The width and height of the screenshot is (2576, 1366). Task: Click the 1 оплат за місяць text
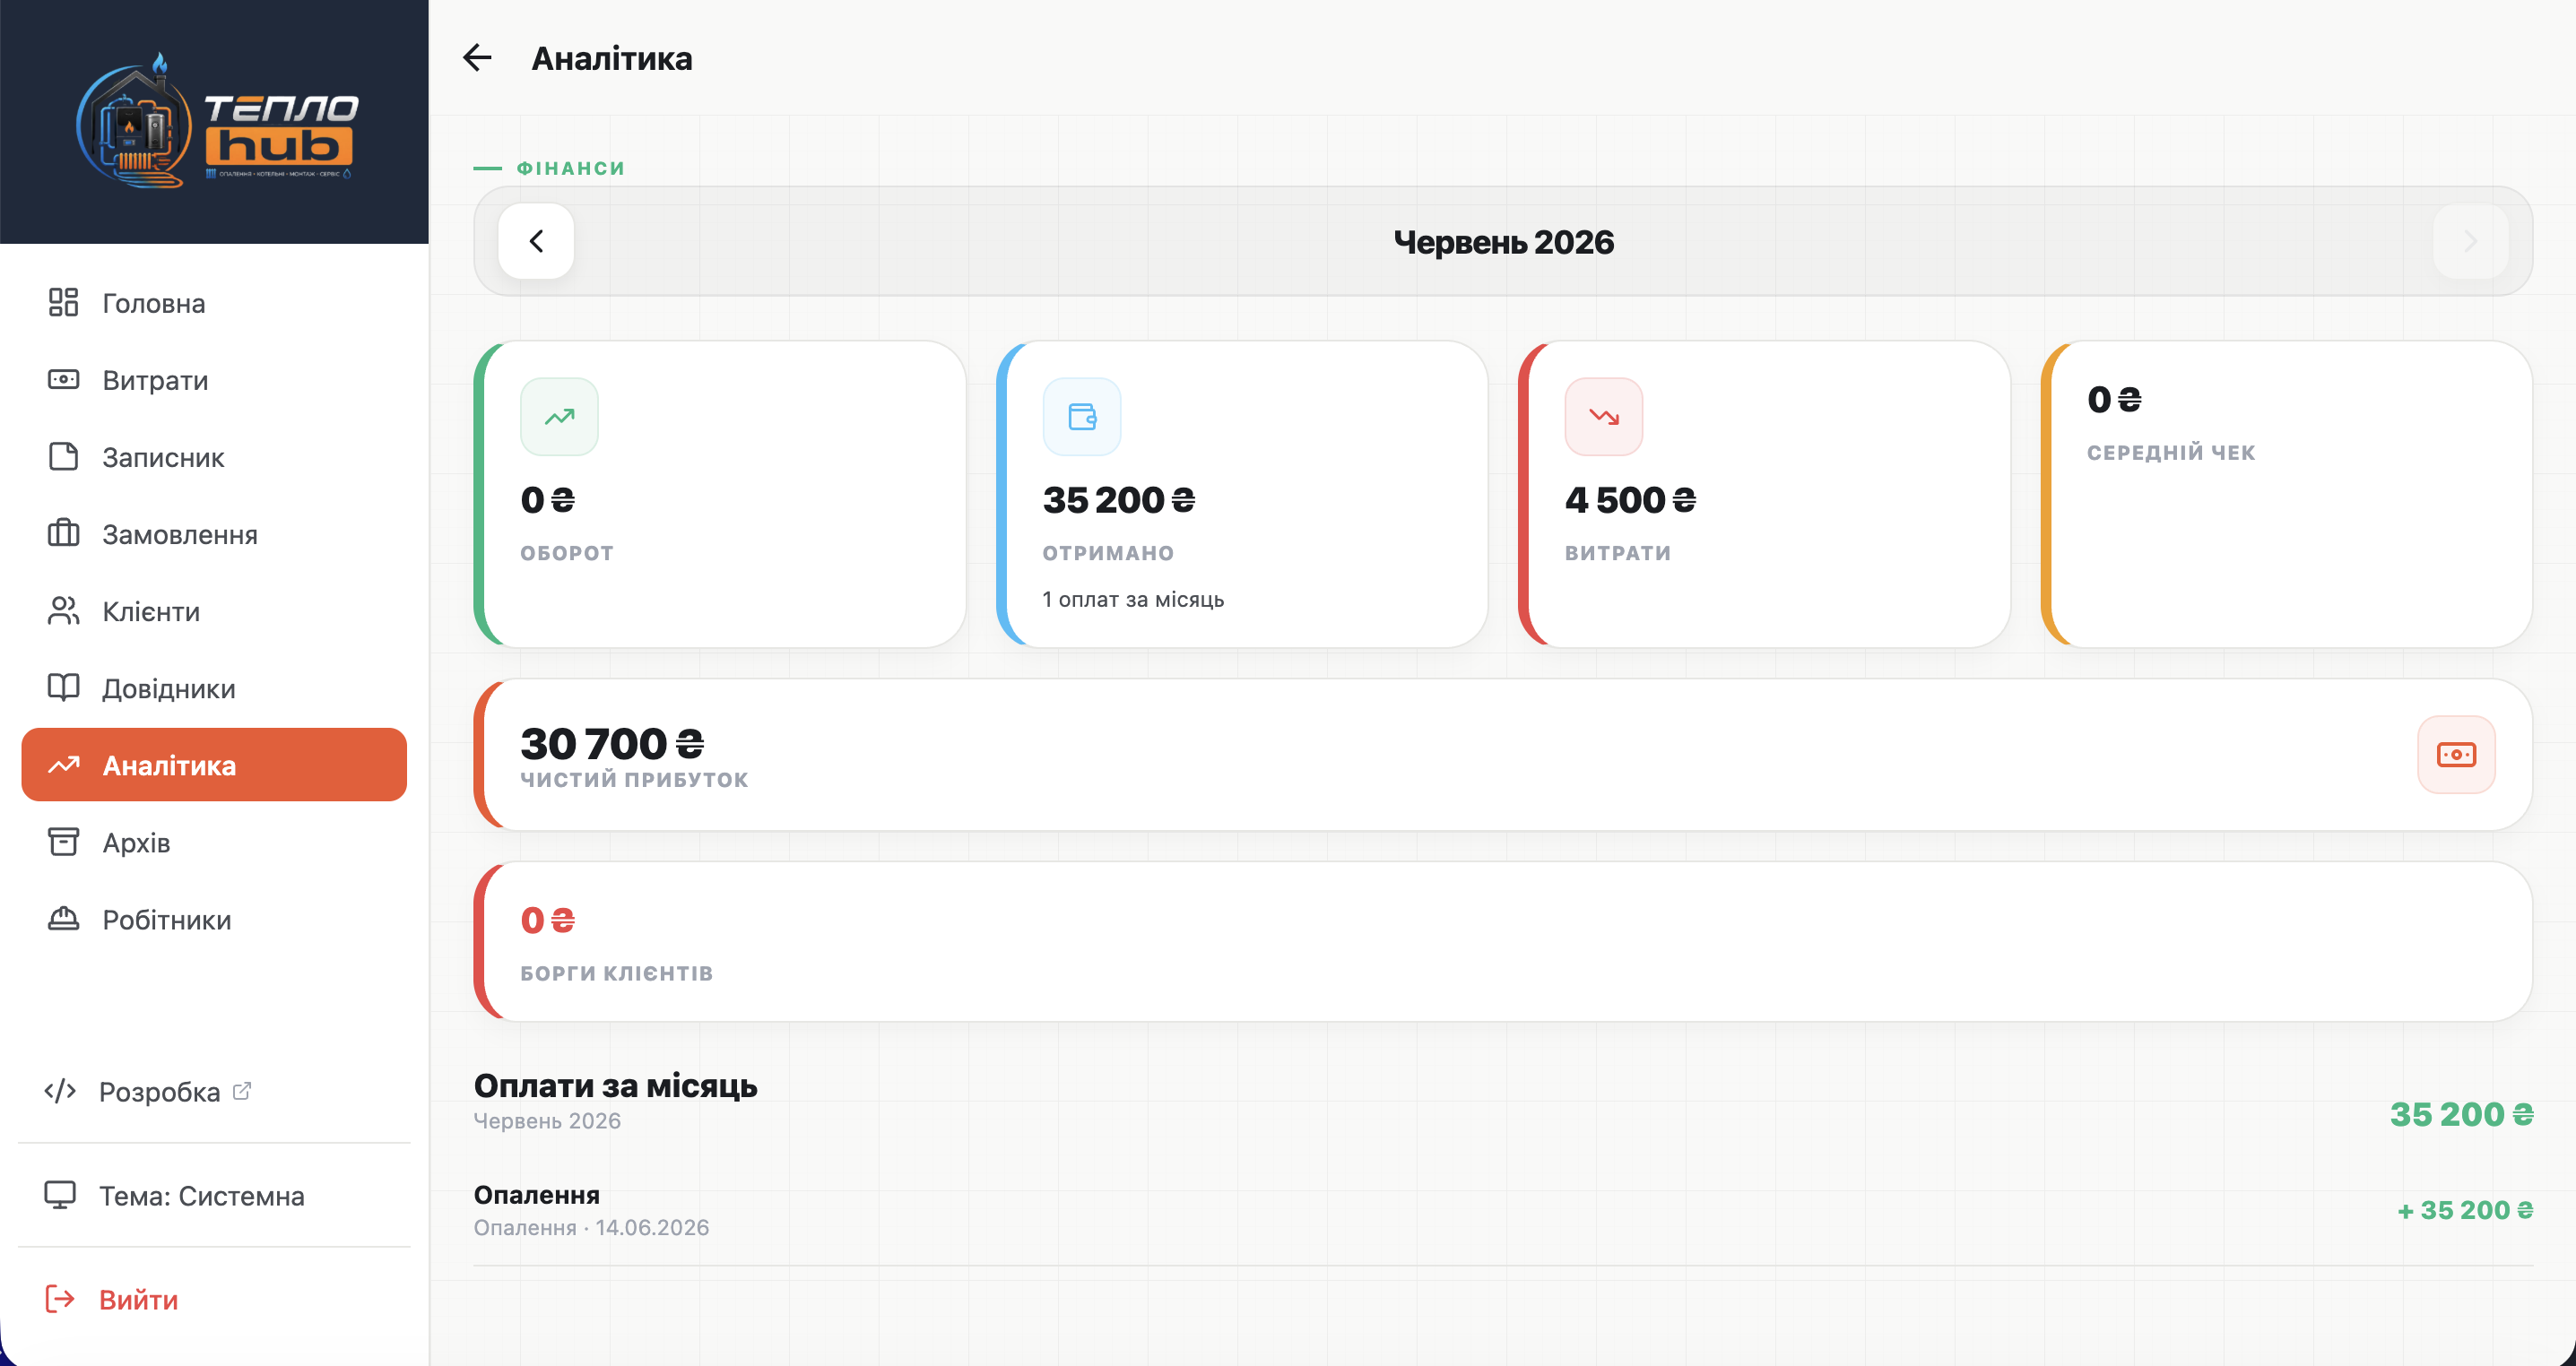click(1133, 599)
